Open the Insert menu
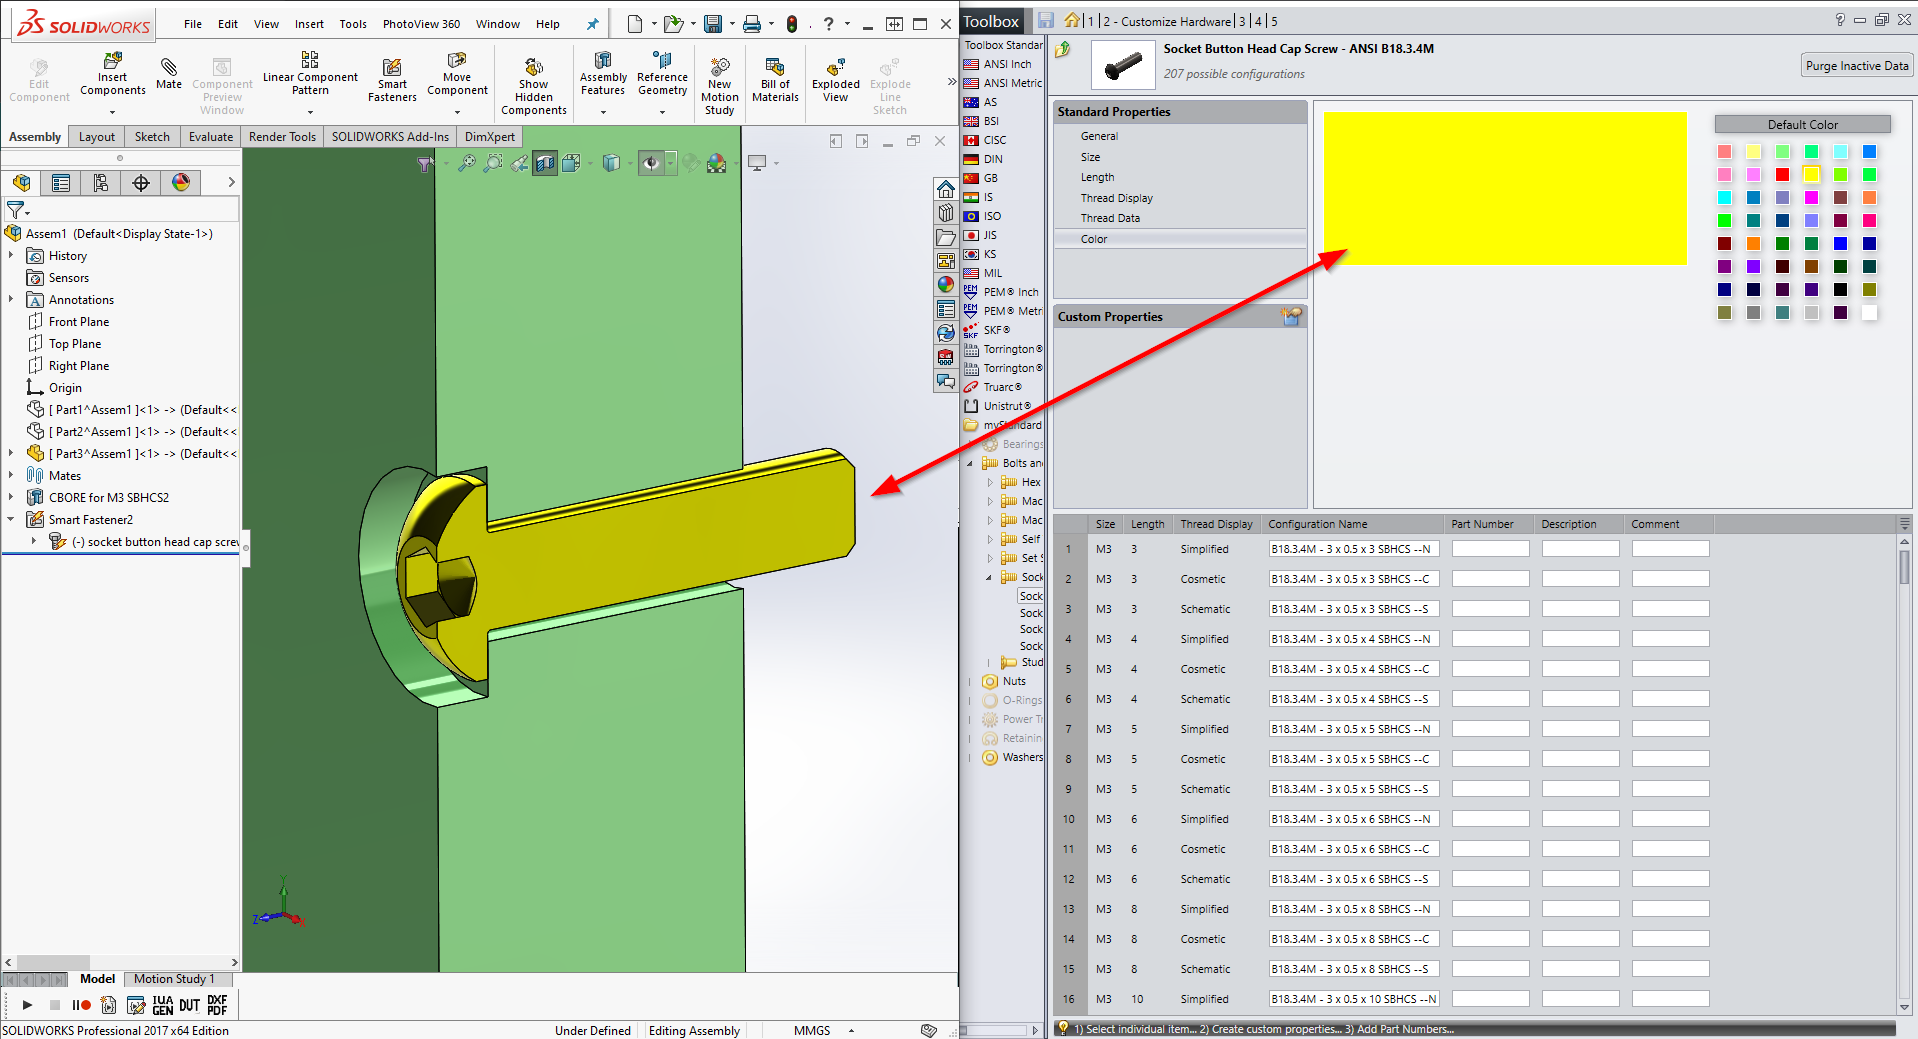 [309, 24]
